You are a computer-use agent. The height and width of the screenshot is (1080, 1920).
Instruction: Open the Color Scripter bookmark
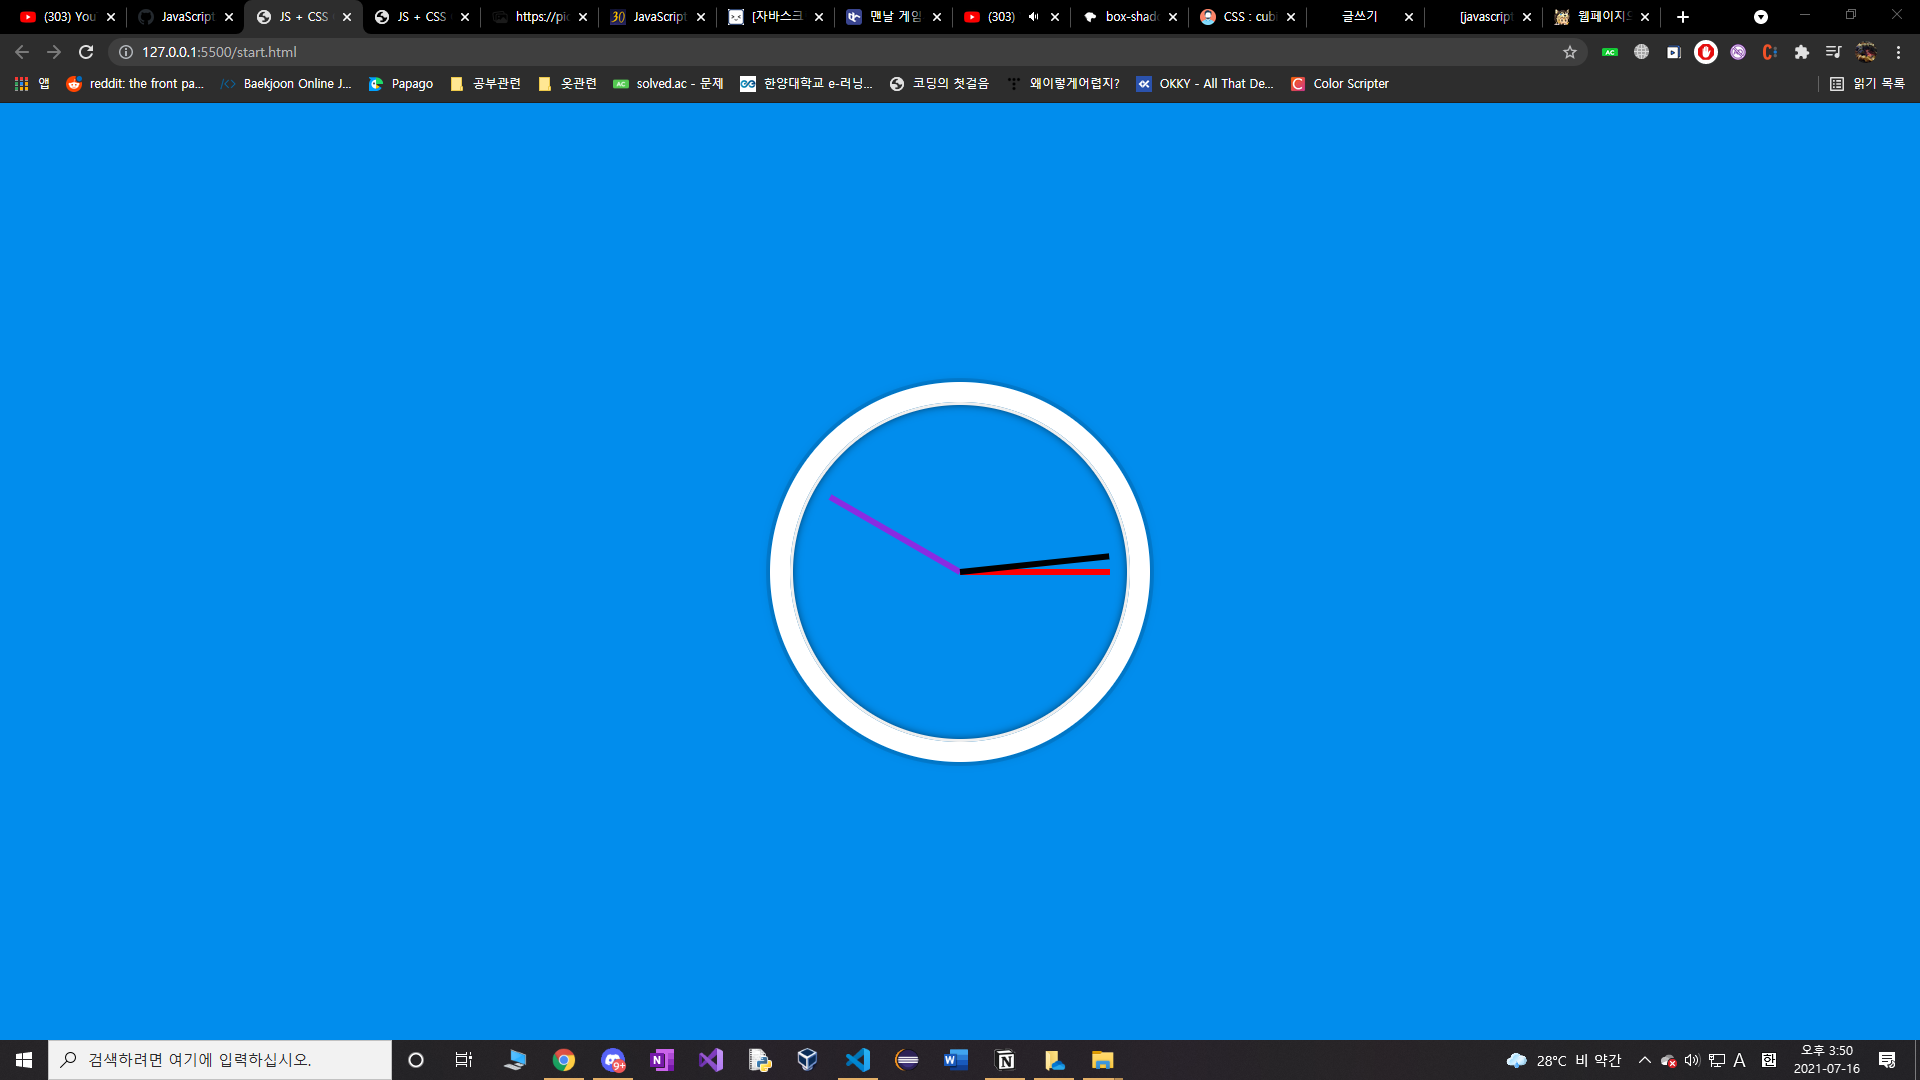click(x=1340, y=84)
